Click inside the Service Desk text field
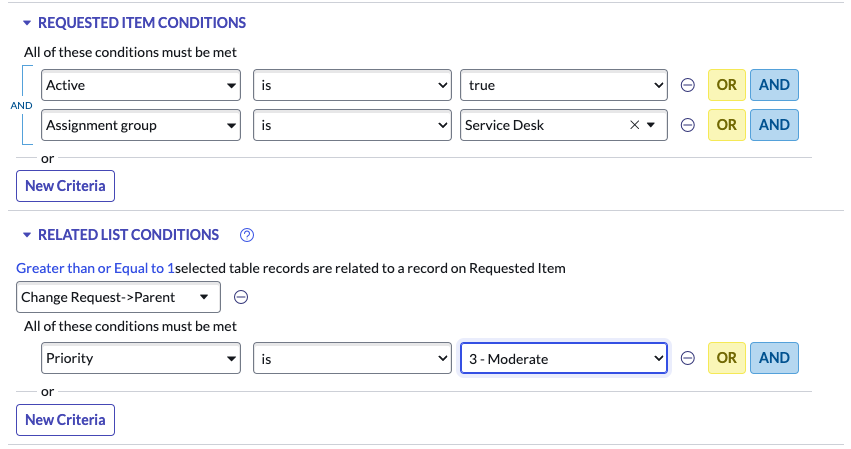Screen dimensions: 851x449 click(540, 125)
